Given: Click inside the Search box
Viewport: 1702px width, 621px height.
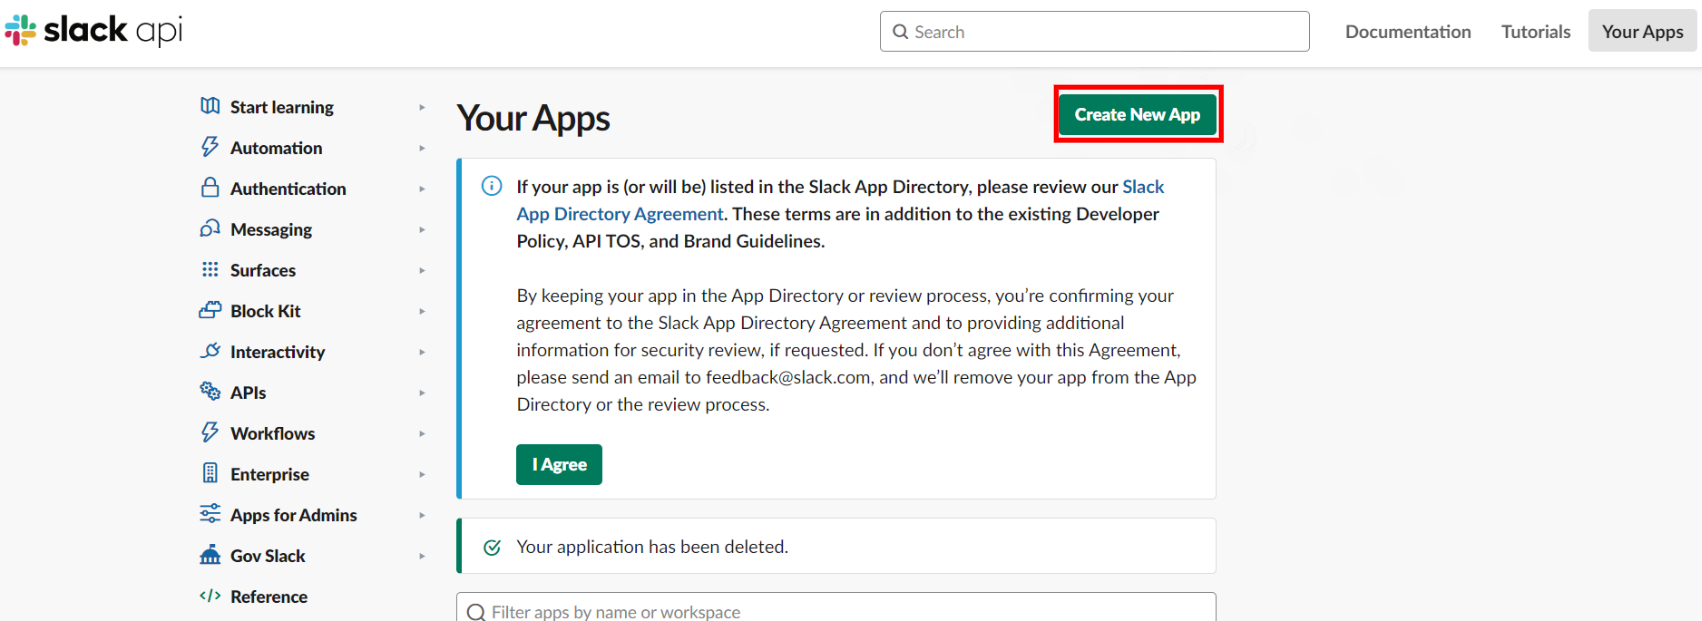Looking at the screenshot, I should click(x=1095, y=32).
